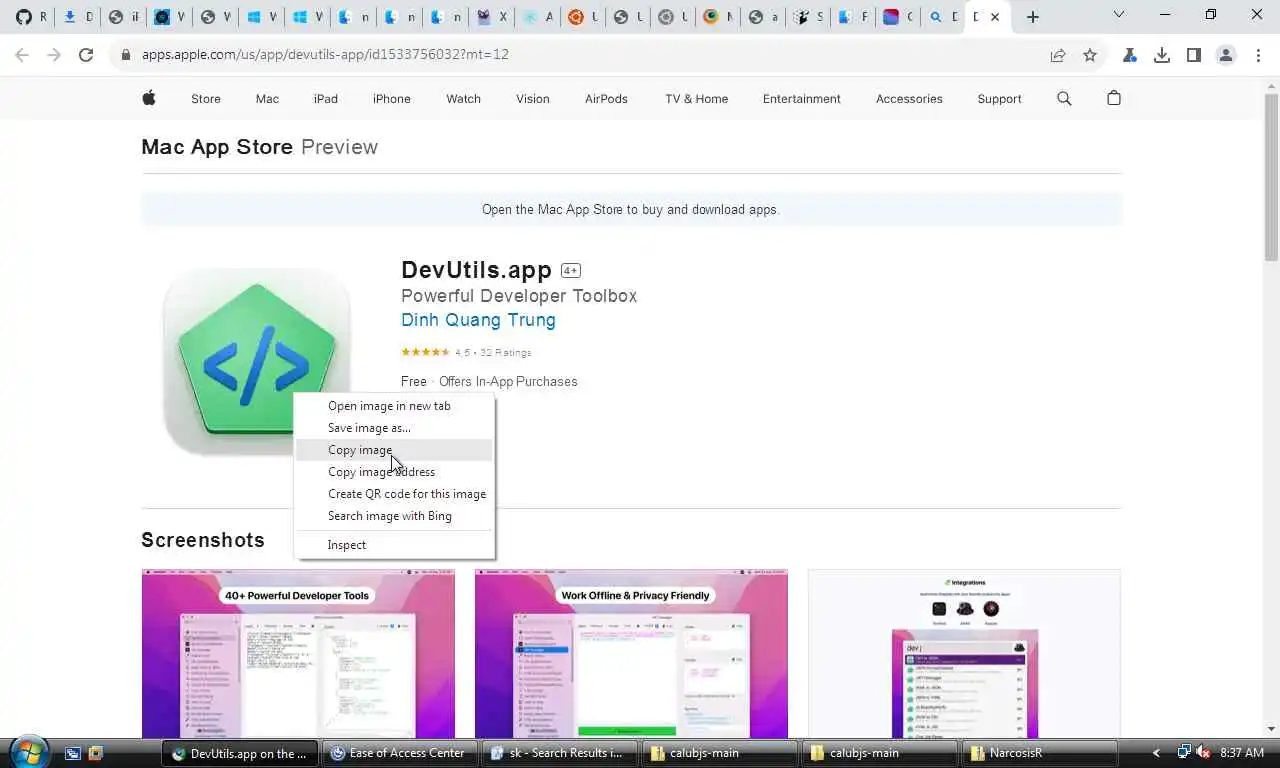Open the Dinh Quang Trung developer link

pos(478,320)
